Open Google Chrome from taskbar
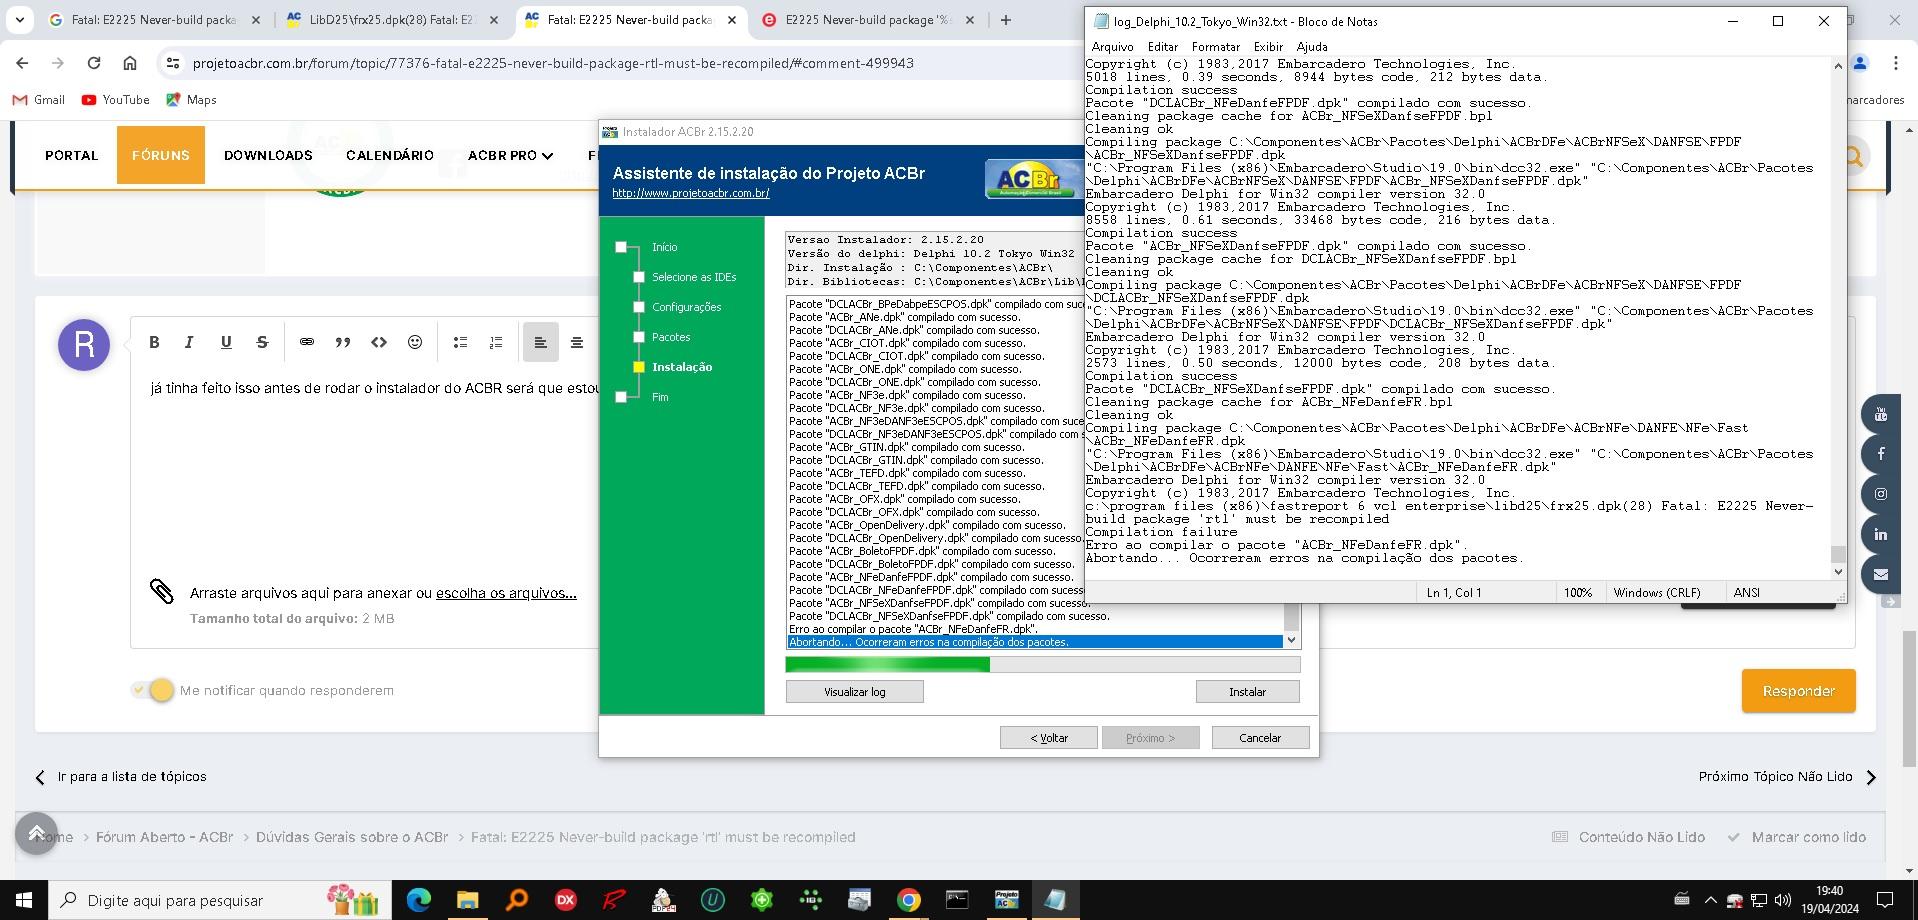 point(908,900)
